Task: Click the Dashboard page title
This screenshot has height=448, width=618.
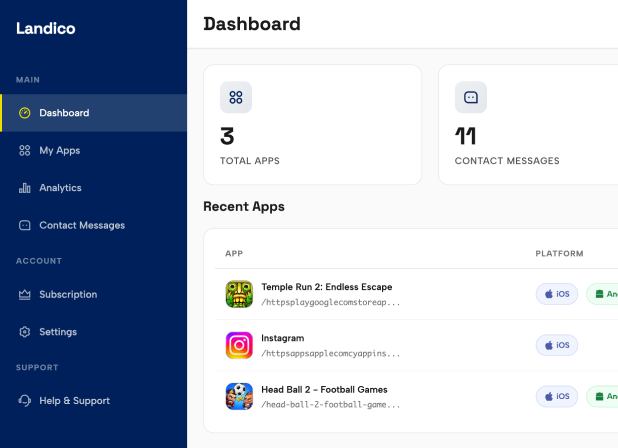Action: coord(252,24)
